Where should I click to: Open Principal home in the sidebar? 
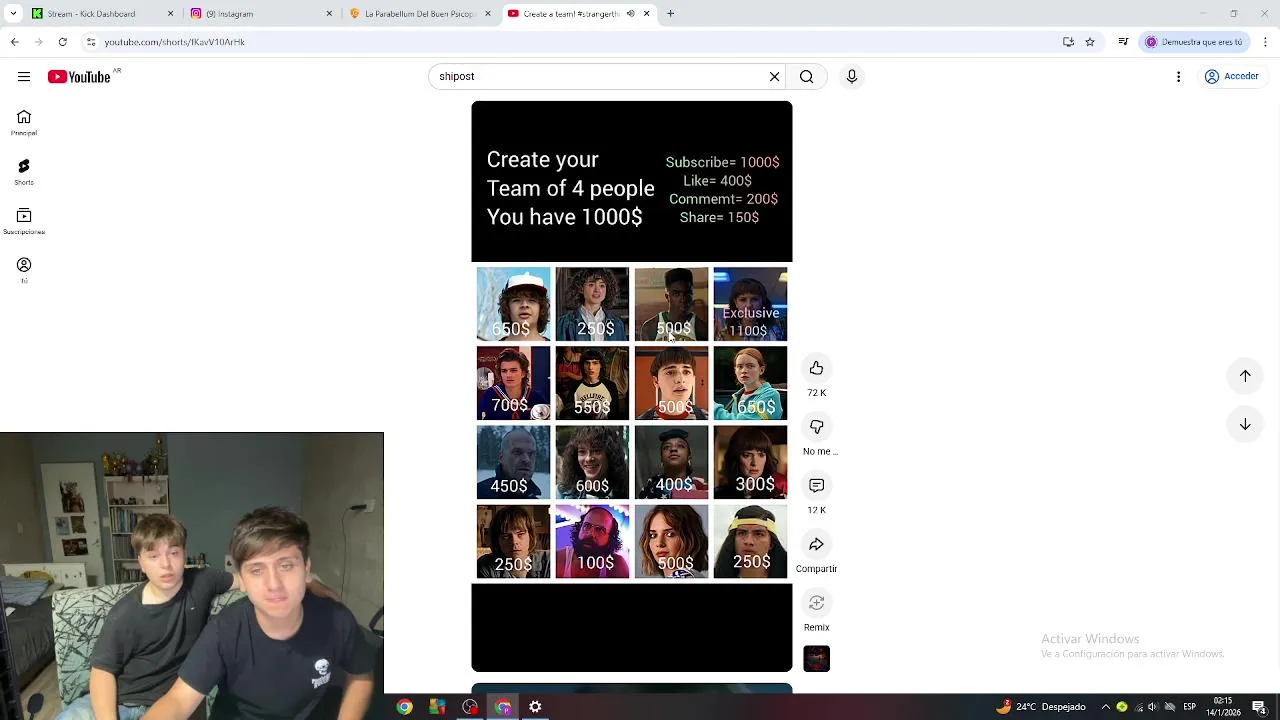click(x=24, y=123)
